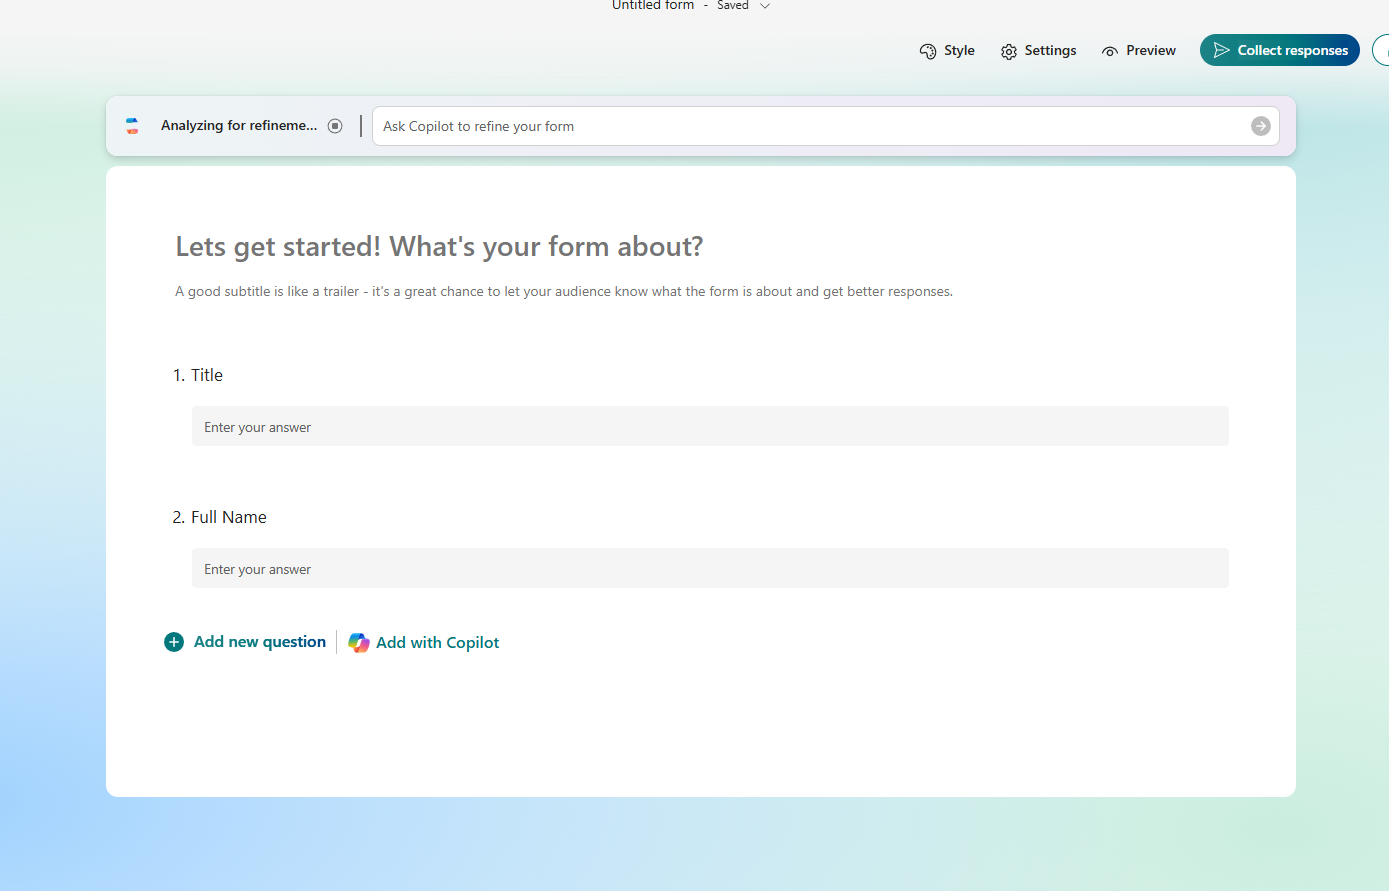Click the partially visible button after Collect responses
The image size is (1389, 891).
(1381, 51)
